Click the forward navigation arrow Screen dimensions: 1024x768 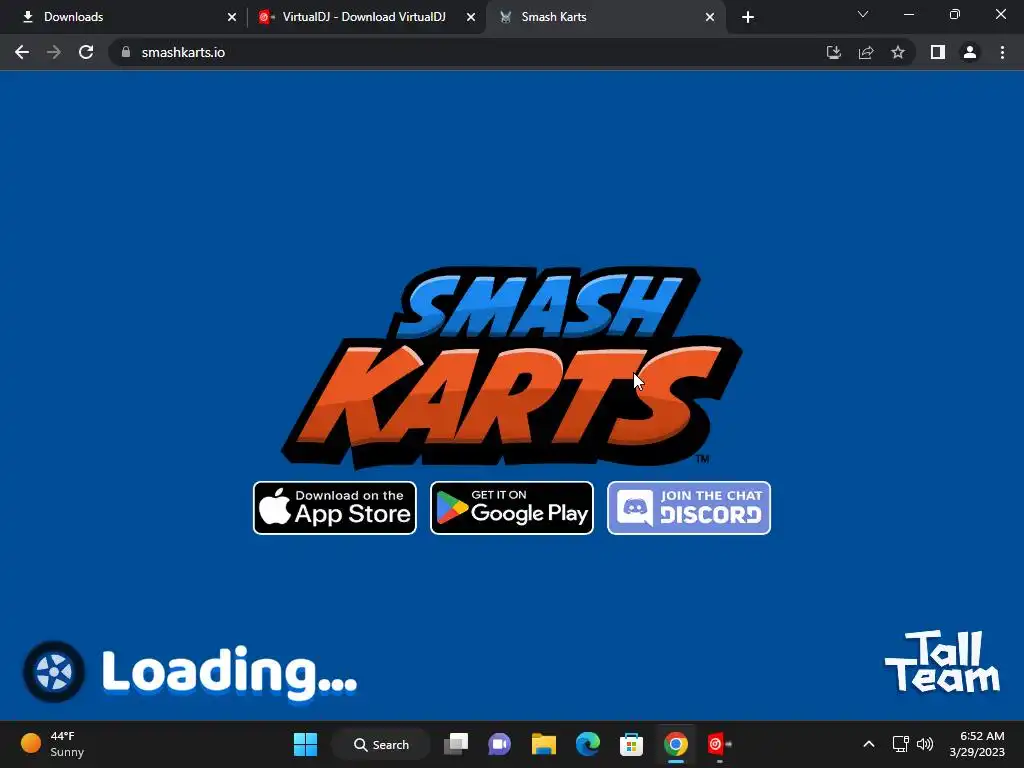54,52
